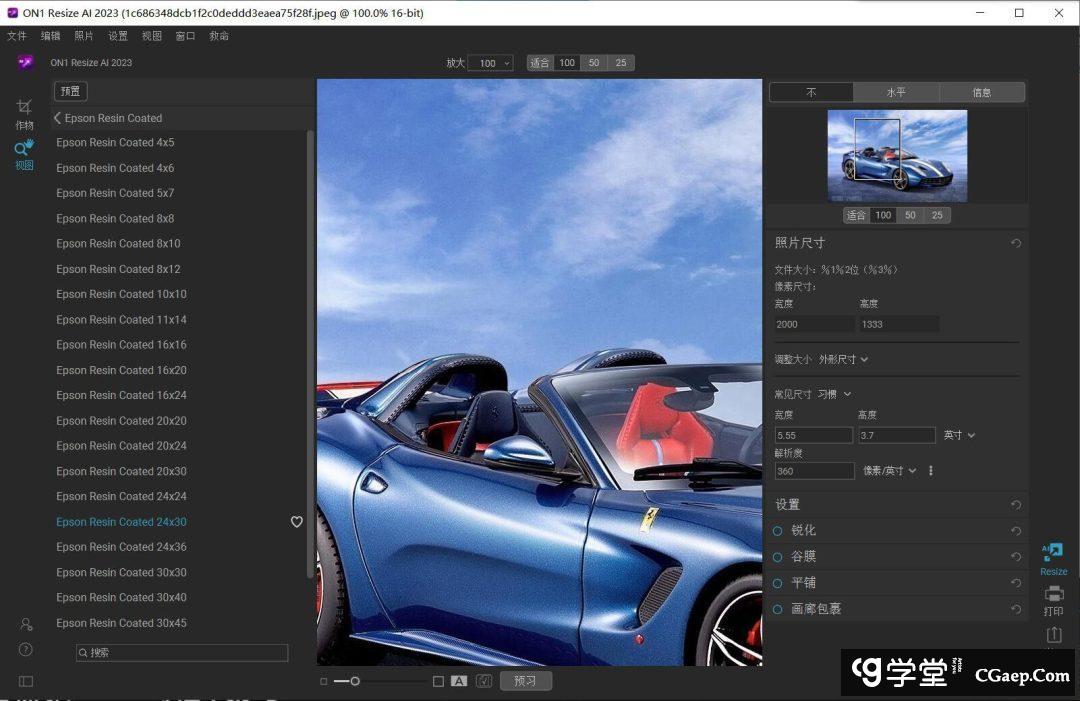1080x701 pixels.
Task: Click the share/export icon below Print
Action: [x=1053, y=635]
